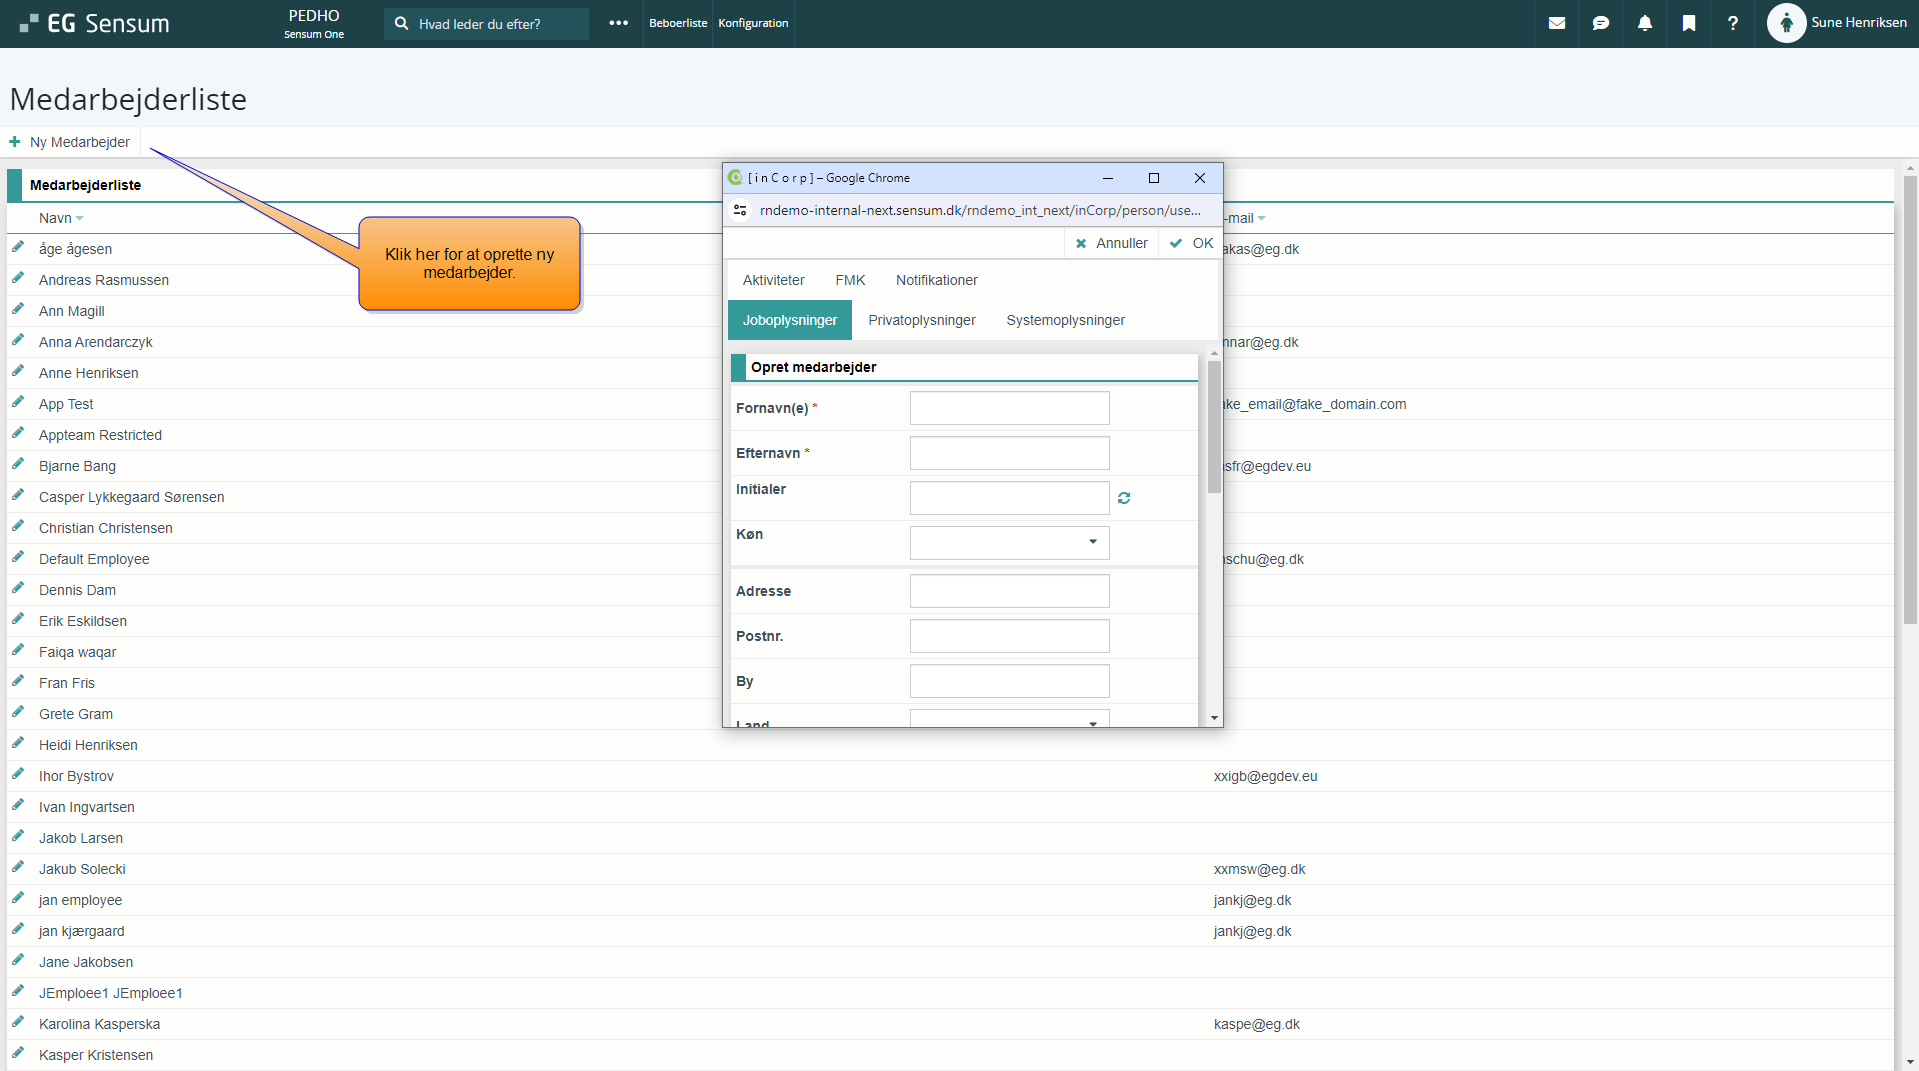Screen dimensions: 1919x1071
Task: Click the edit pencil for Andreas Rasmussen
Action: (18, 278)
